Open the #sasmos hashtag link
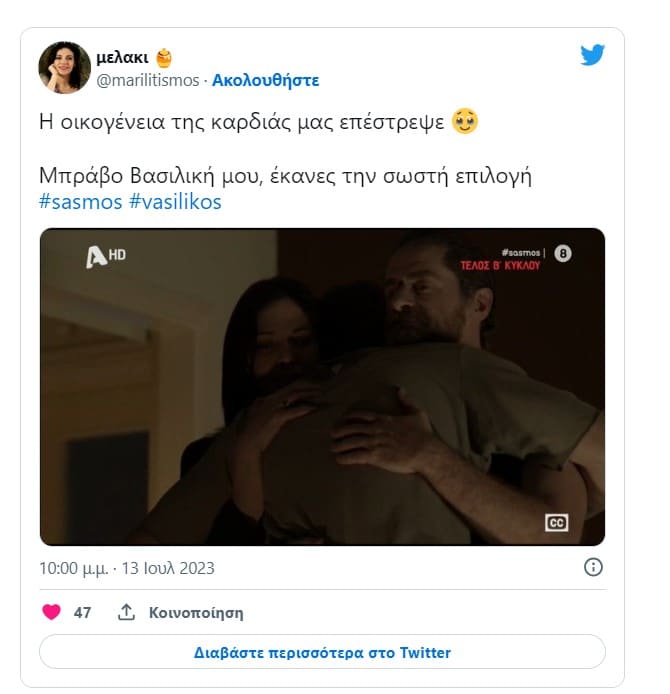Image resolution: width=670 pixels, height=694 pixels. tap(81, 202)
